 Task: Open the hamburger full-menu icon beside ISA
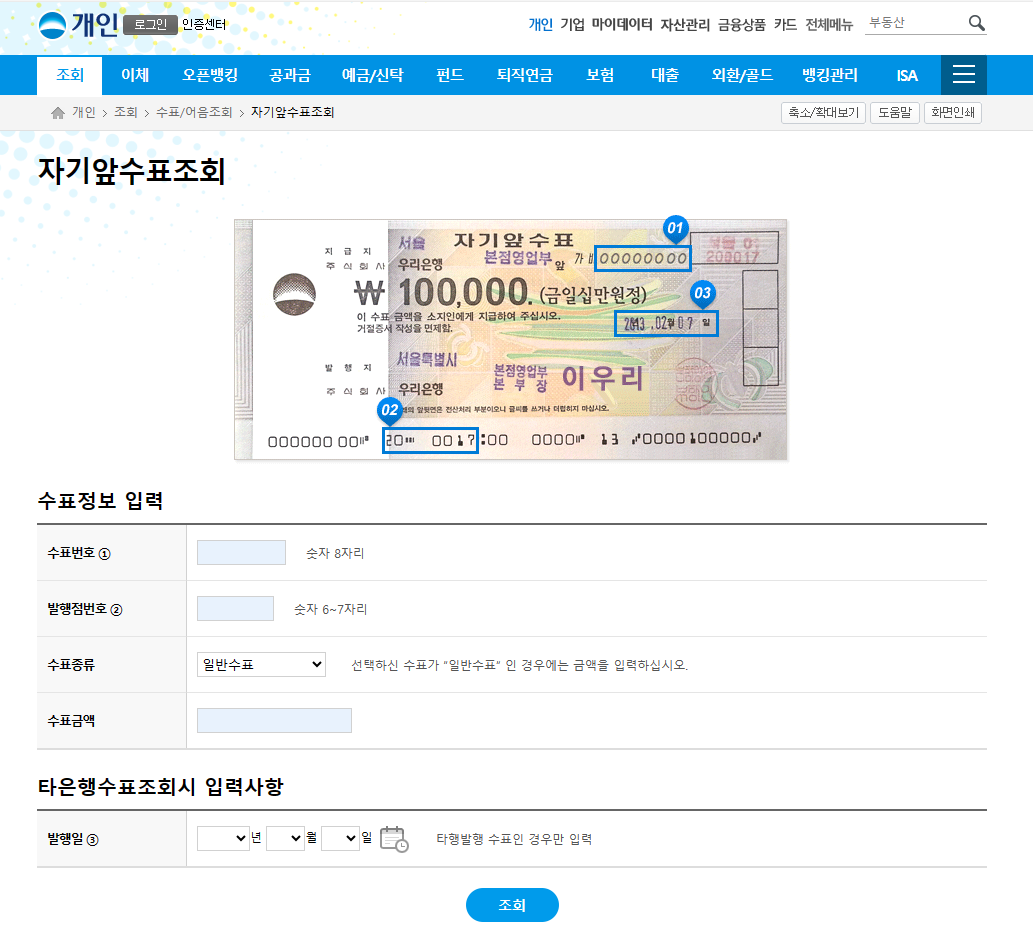click(963, 75)
